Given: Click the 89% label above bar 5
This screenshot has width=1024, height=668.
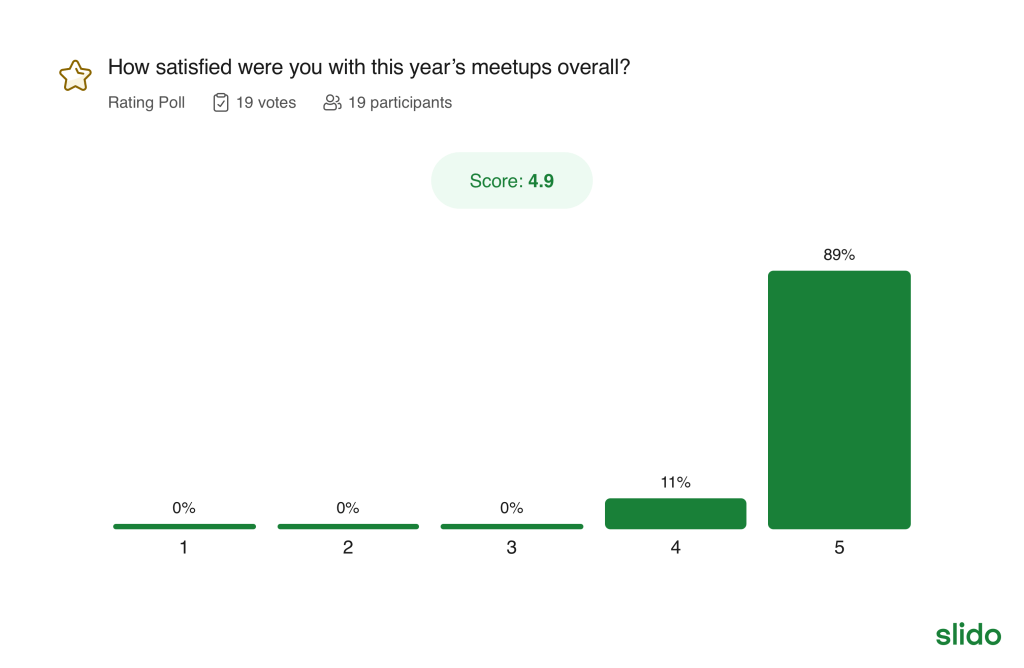Looking at the screenshot, I should click(839, 255).
